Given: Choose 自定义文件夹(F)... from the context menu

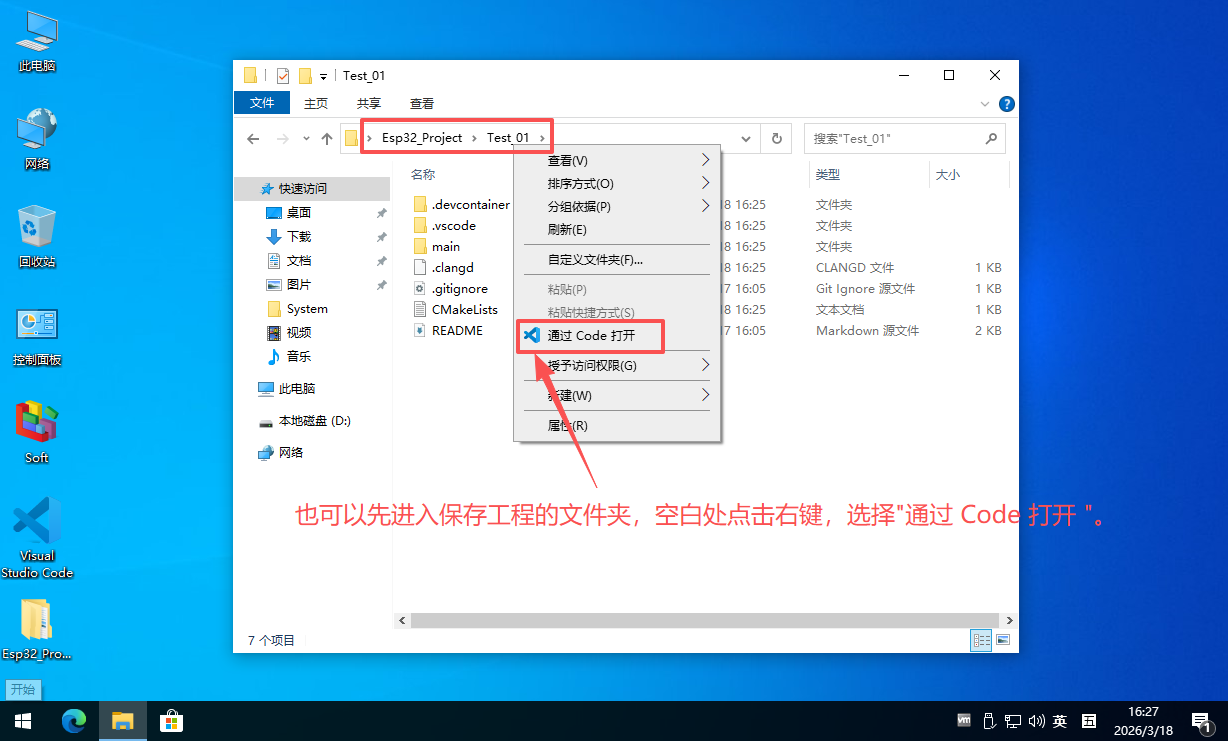Looking at the screenshot, I should (x=616, y=259).
